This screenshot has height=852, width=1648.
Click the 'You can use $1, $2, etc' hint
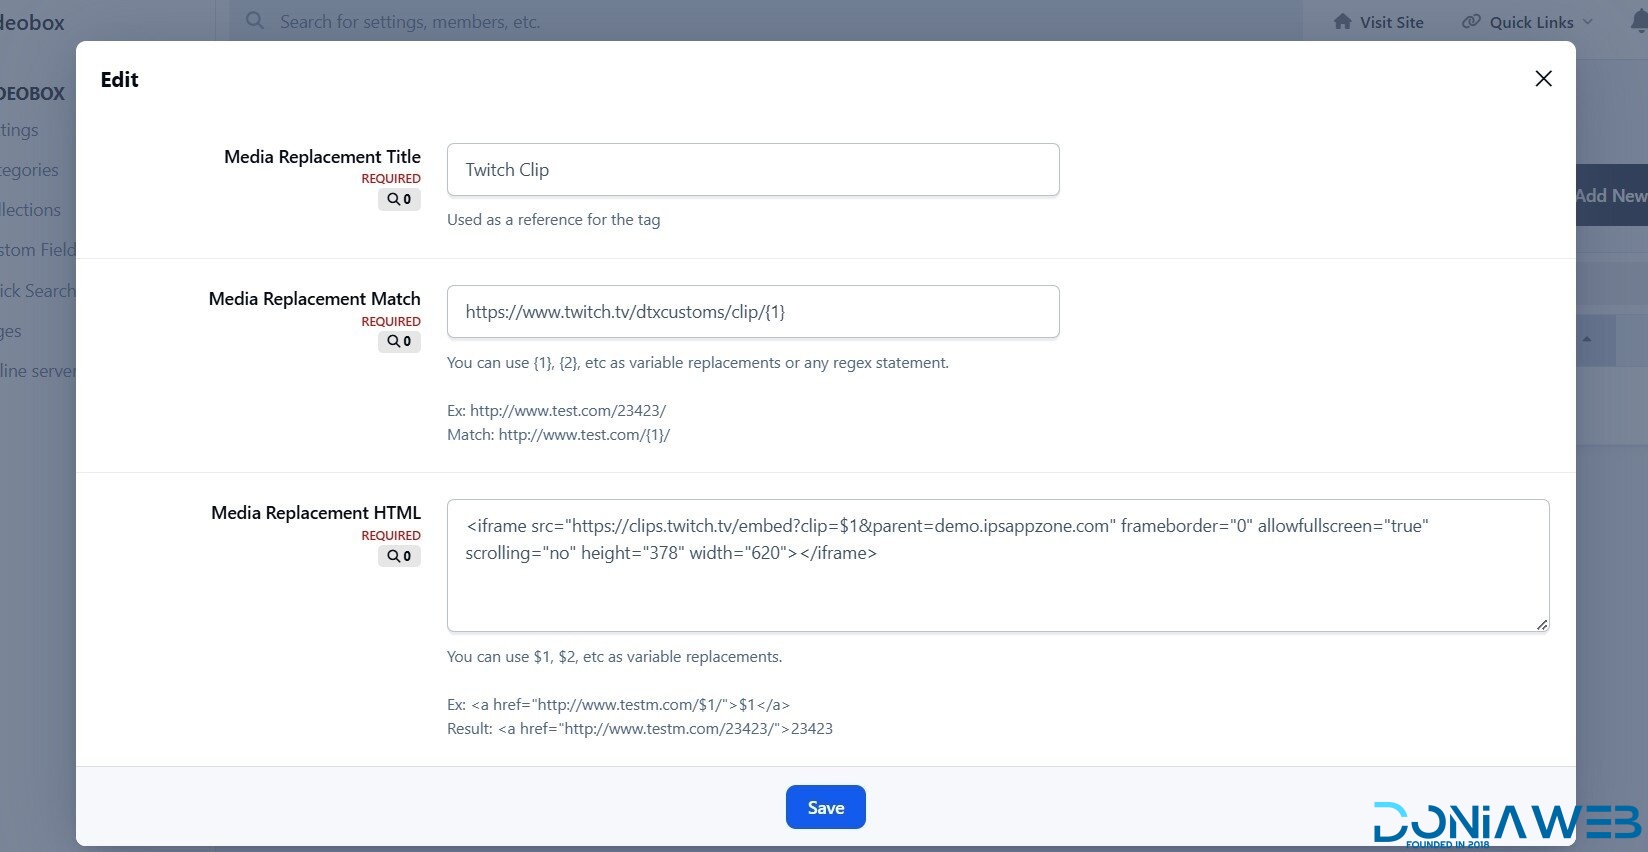pos(614,657)
